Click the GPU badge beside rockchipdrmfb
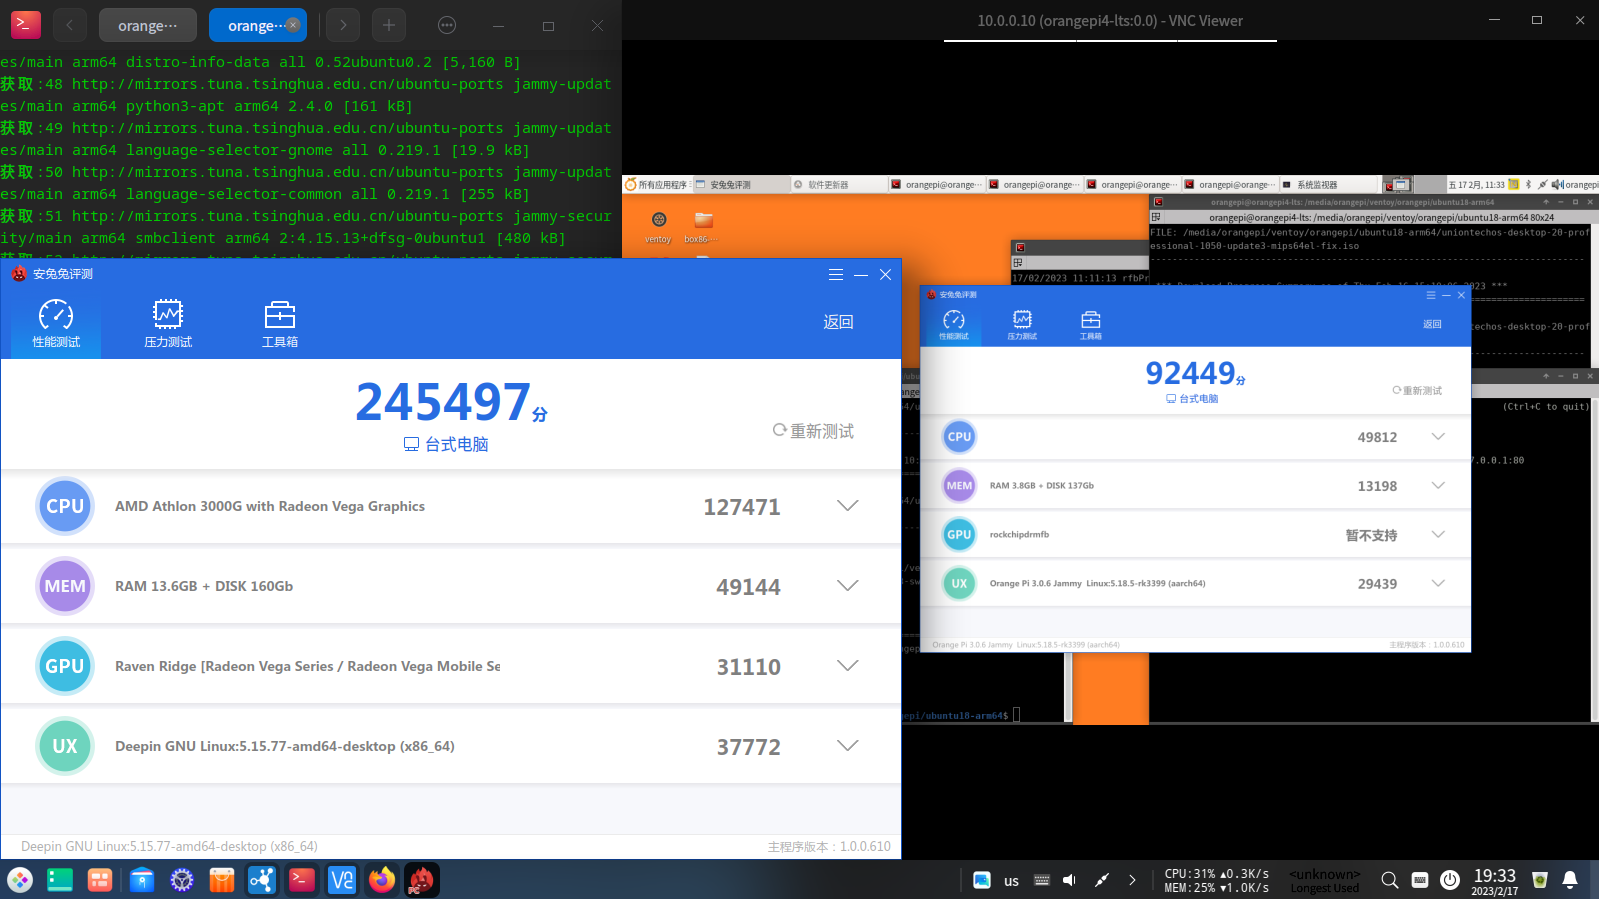Screen dimensions: 1599x899 (959, 535)
